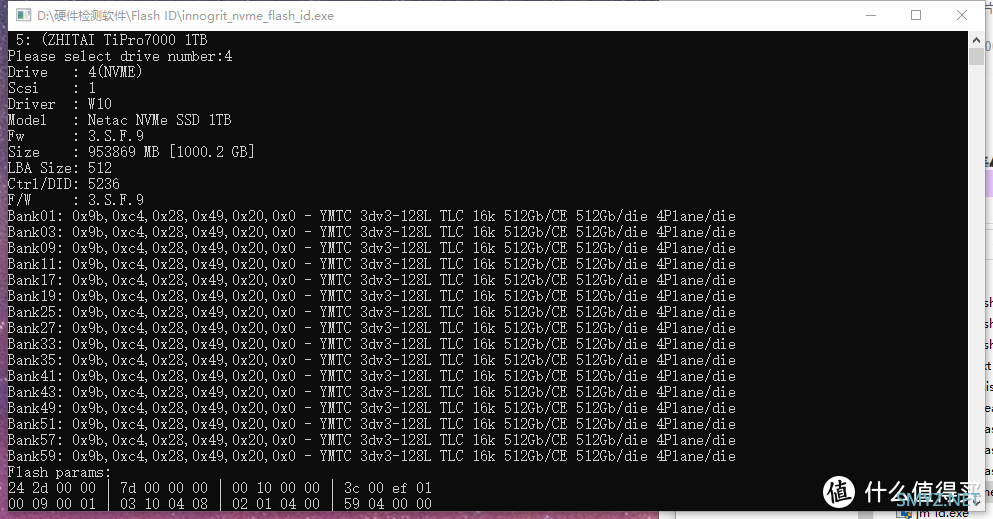Image resolution: width=993 pixels, height=519 pixels.
Task: Click the Bank43 row
Action: point(371,392)
